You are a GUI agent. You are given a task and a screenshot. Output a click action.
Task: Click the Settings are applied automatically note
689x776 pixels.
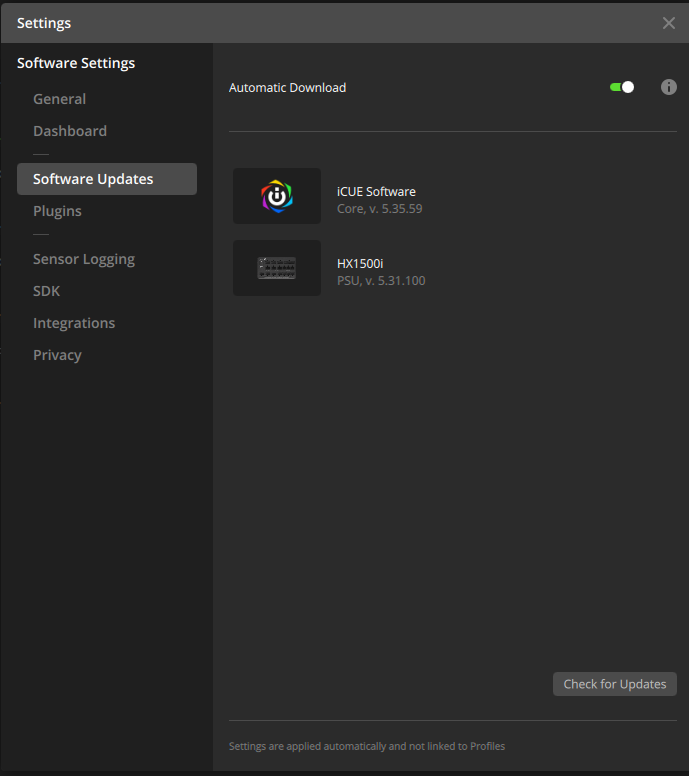[x=367, y=746]
